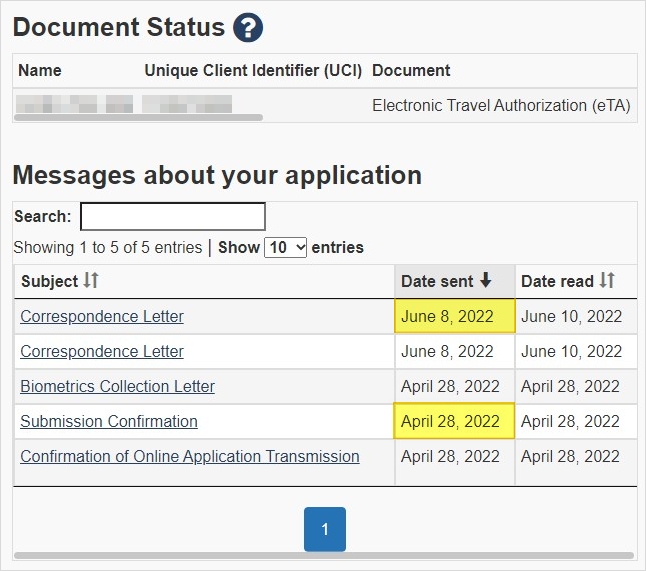
Task: Open the first Correspondence Letter link
Action: pos(102,316)
